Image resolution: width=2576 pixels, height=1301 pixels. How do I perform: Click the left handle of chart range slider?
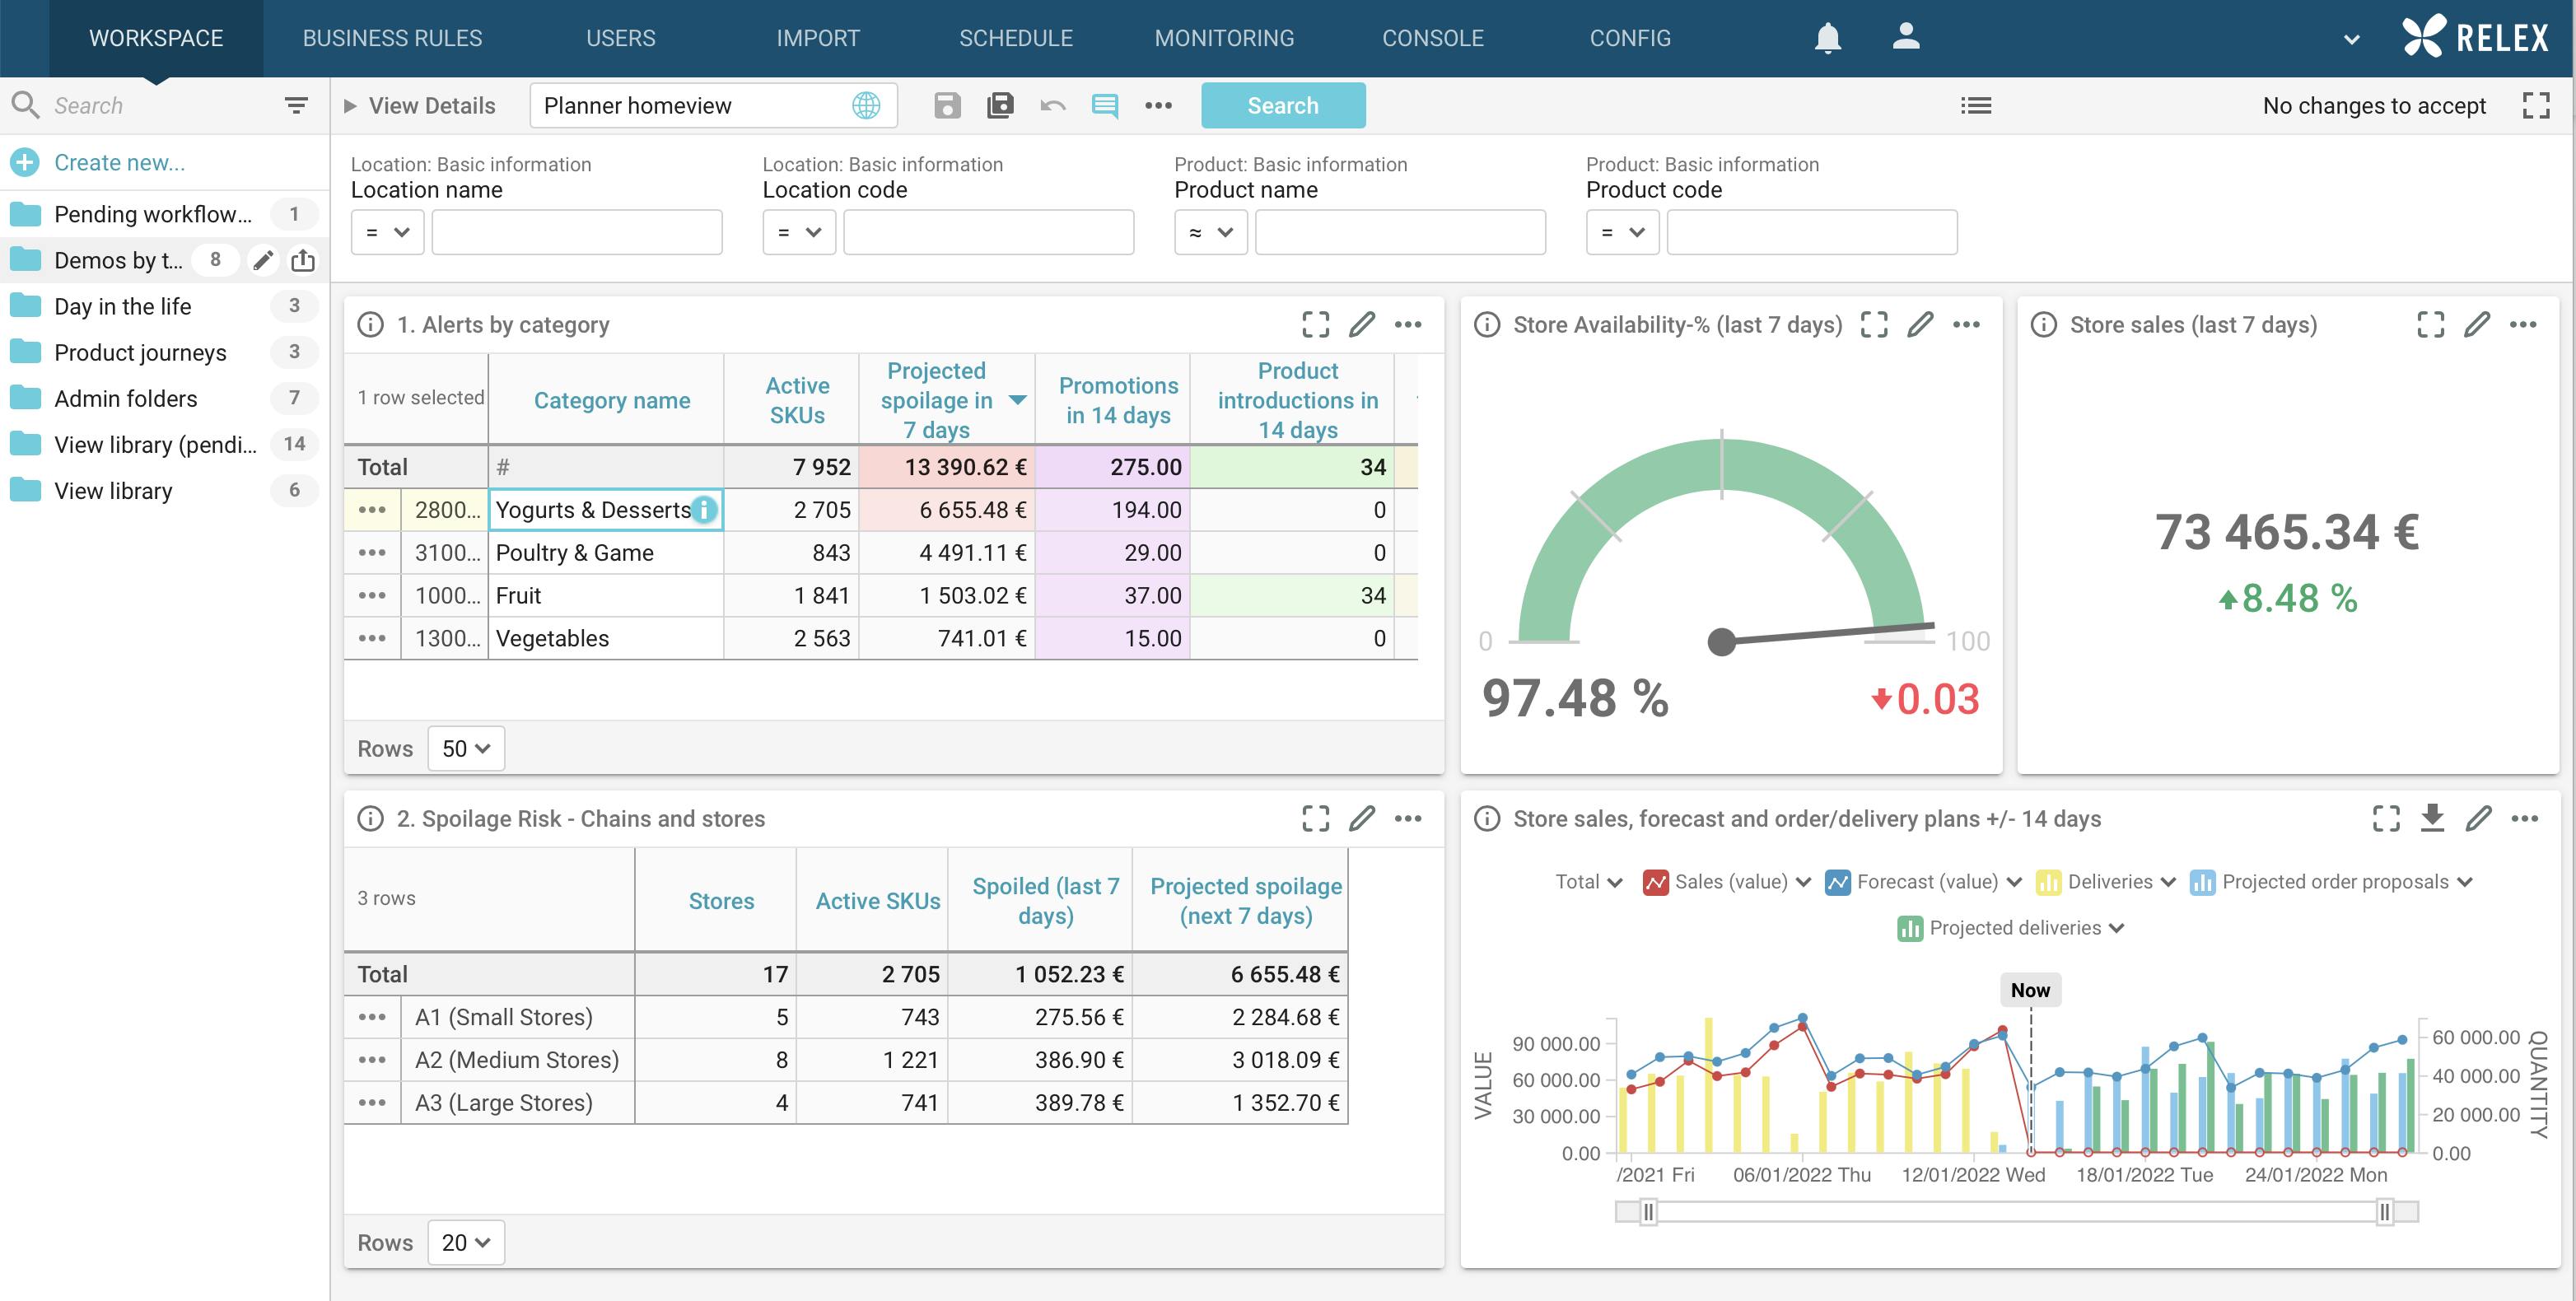pyautogui.click(x=1648, y=1212)
